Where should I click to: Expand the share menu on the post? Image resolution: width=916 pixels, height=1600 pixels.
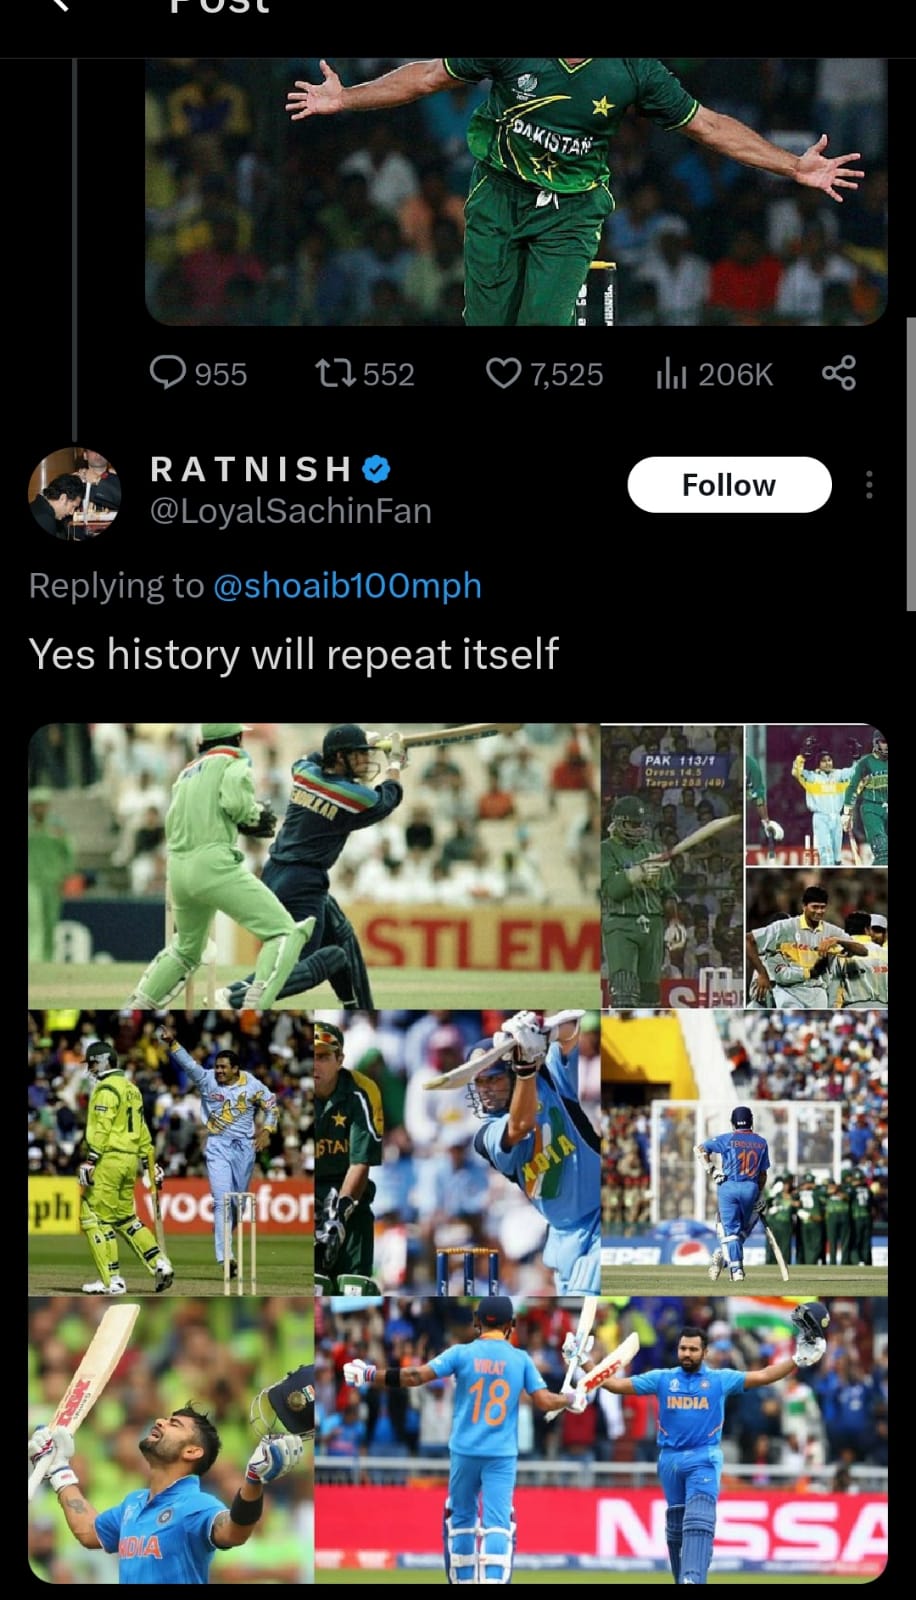837,373
